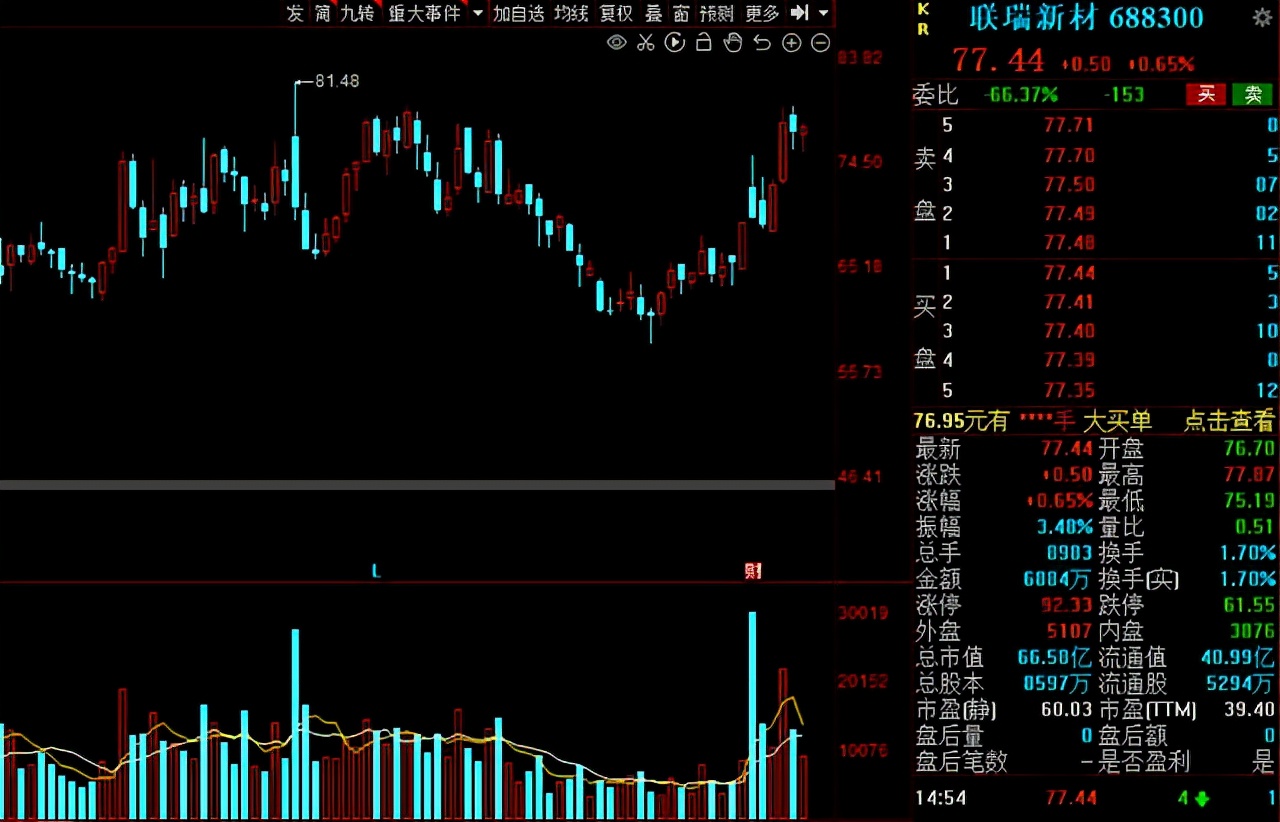Select the 简 toolbar tab
The image size is (1280, 822).
point(322,13)
